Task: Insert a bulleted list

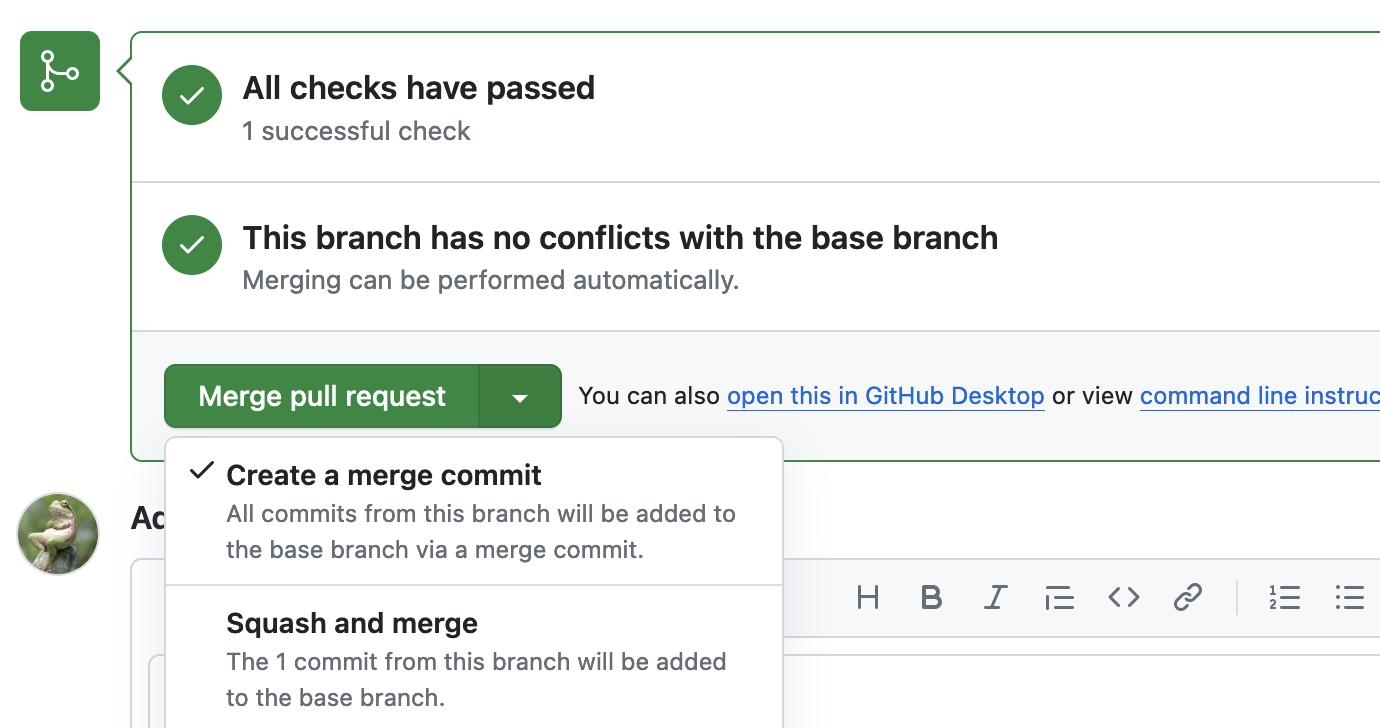Action: click(x=1349, y=598)
